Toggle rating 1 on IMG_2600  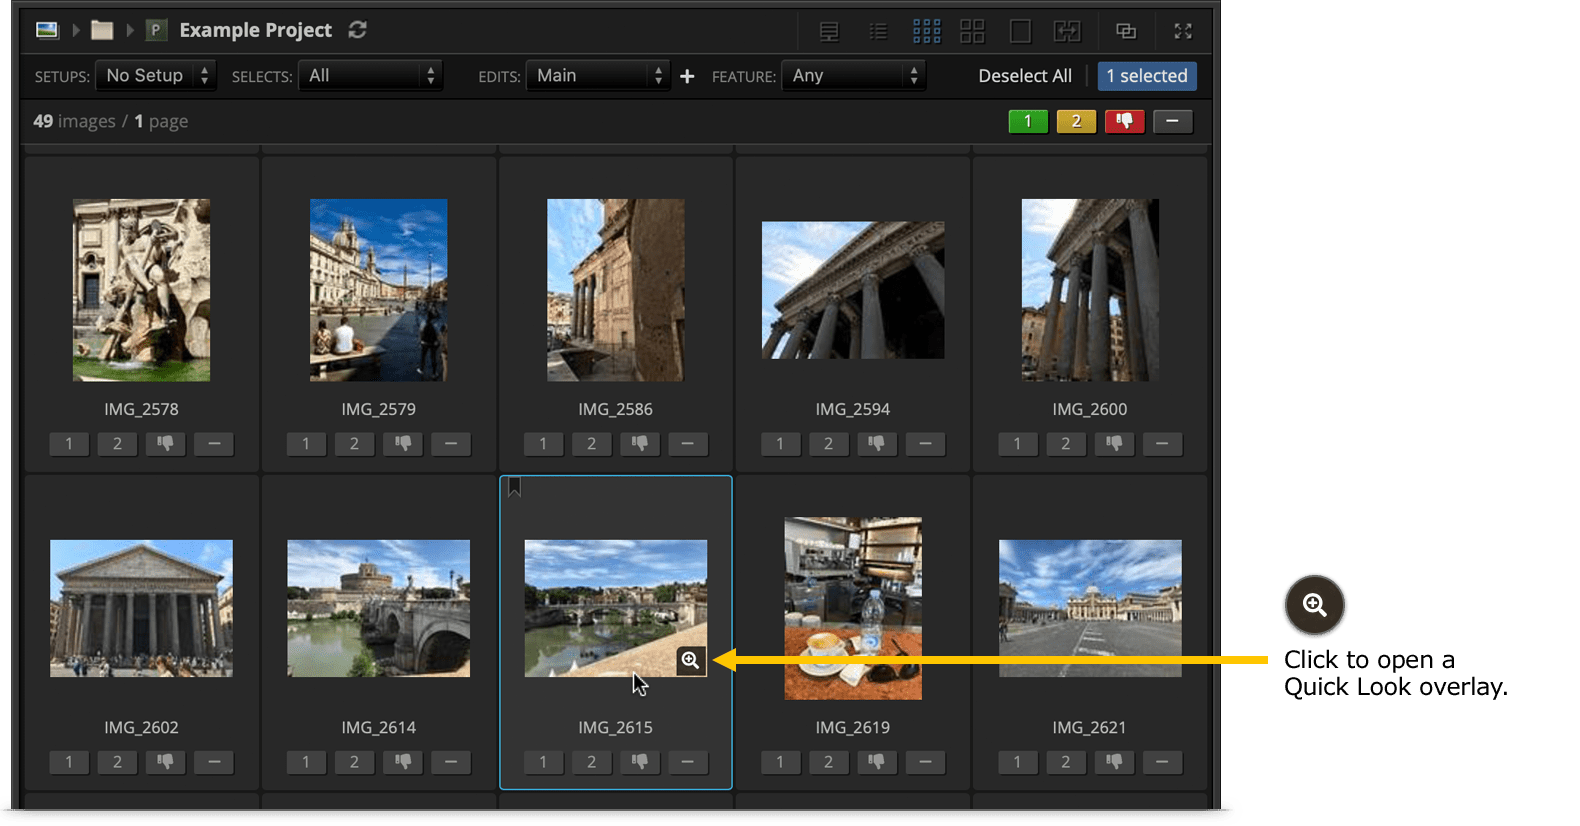1017,443
